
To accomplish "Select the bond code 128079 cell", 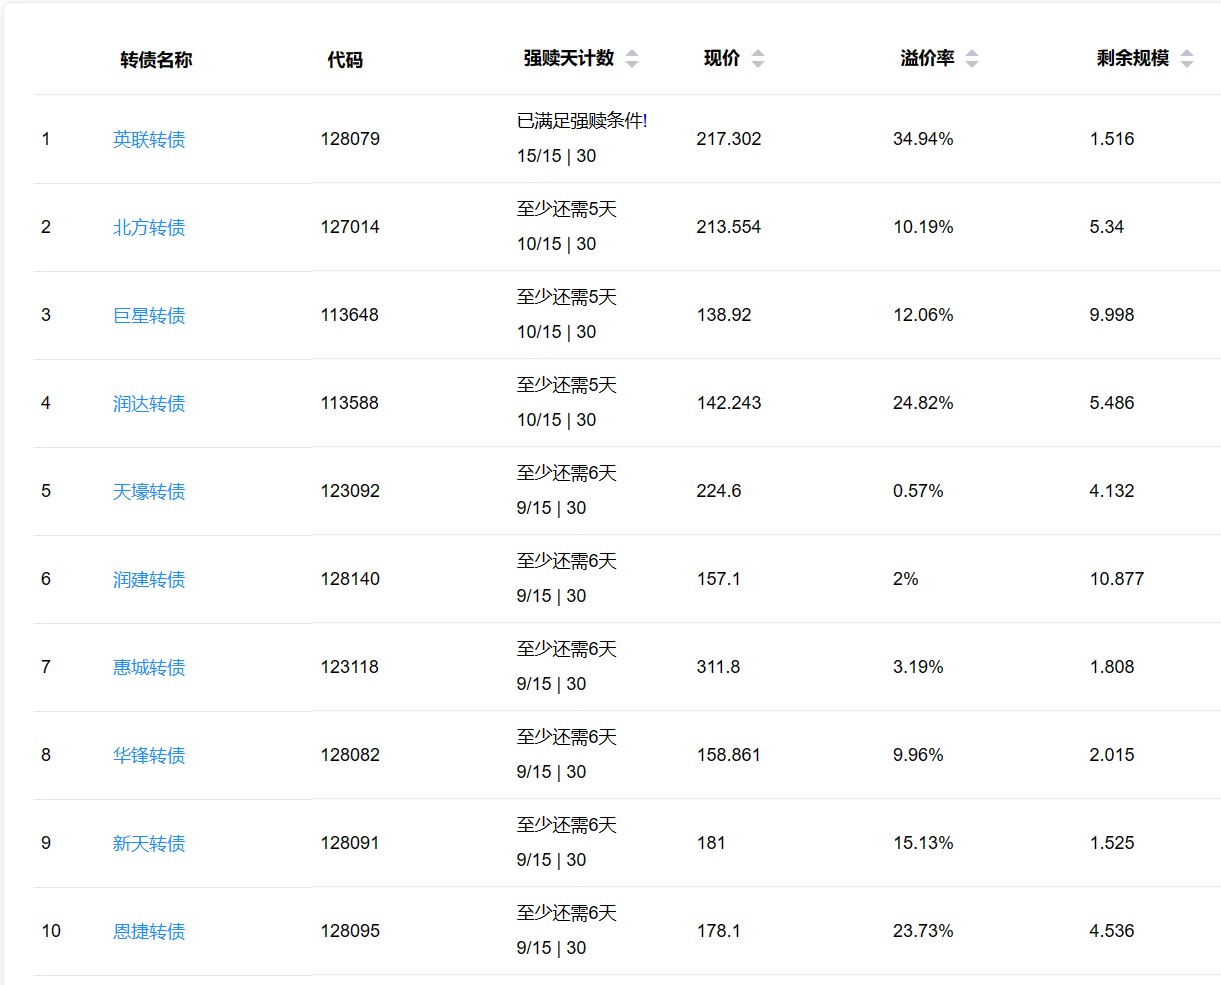I will point(350,139).
